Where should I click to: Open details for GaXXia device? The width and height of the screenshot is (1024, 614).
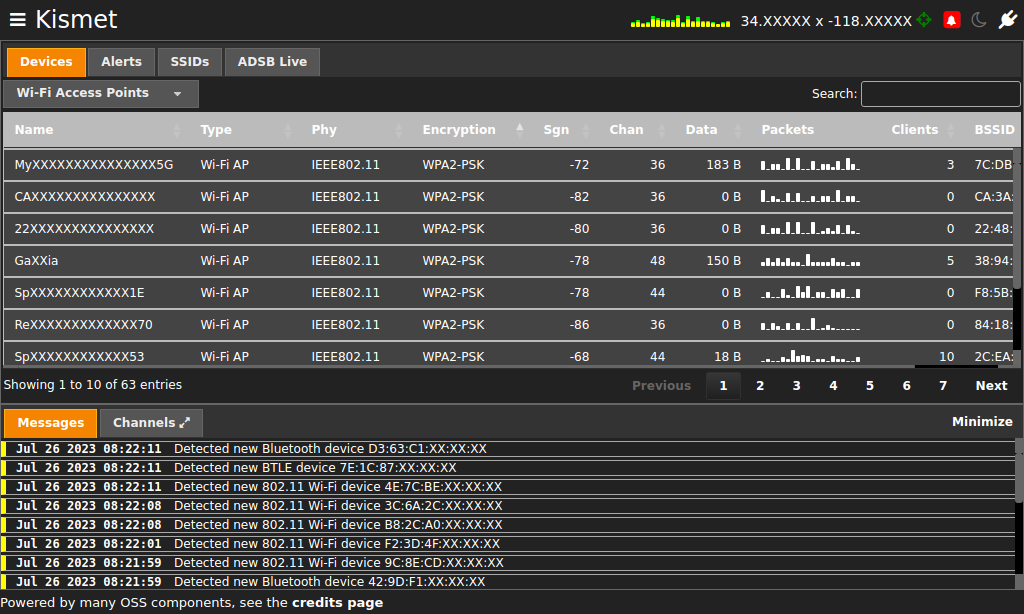tap(508, 261)
